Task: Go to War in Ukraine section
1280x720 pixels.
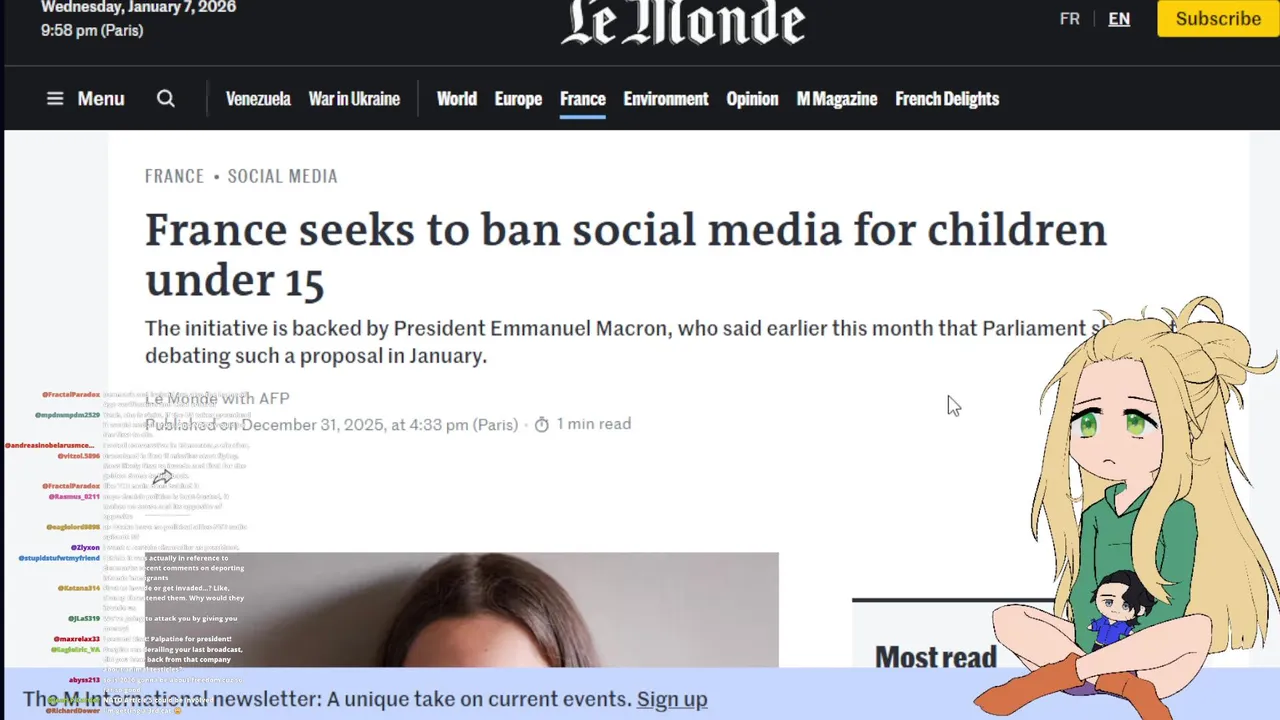Action: click(354, 99)
